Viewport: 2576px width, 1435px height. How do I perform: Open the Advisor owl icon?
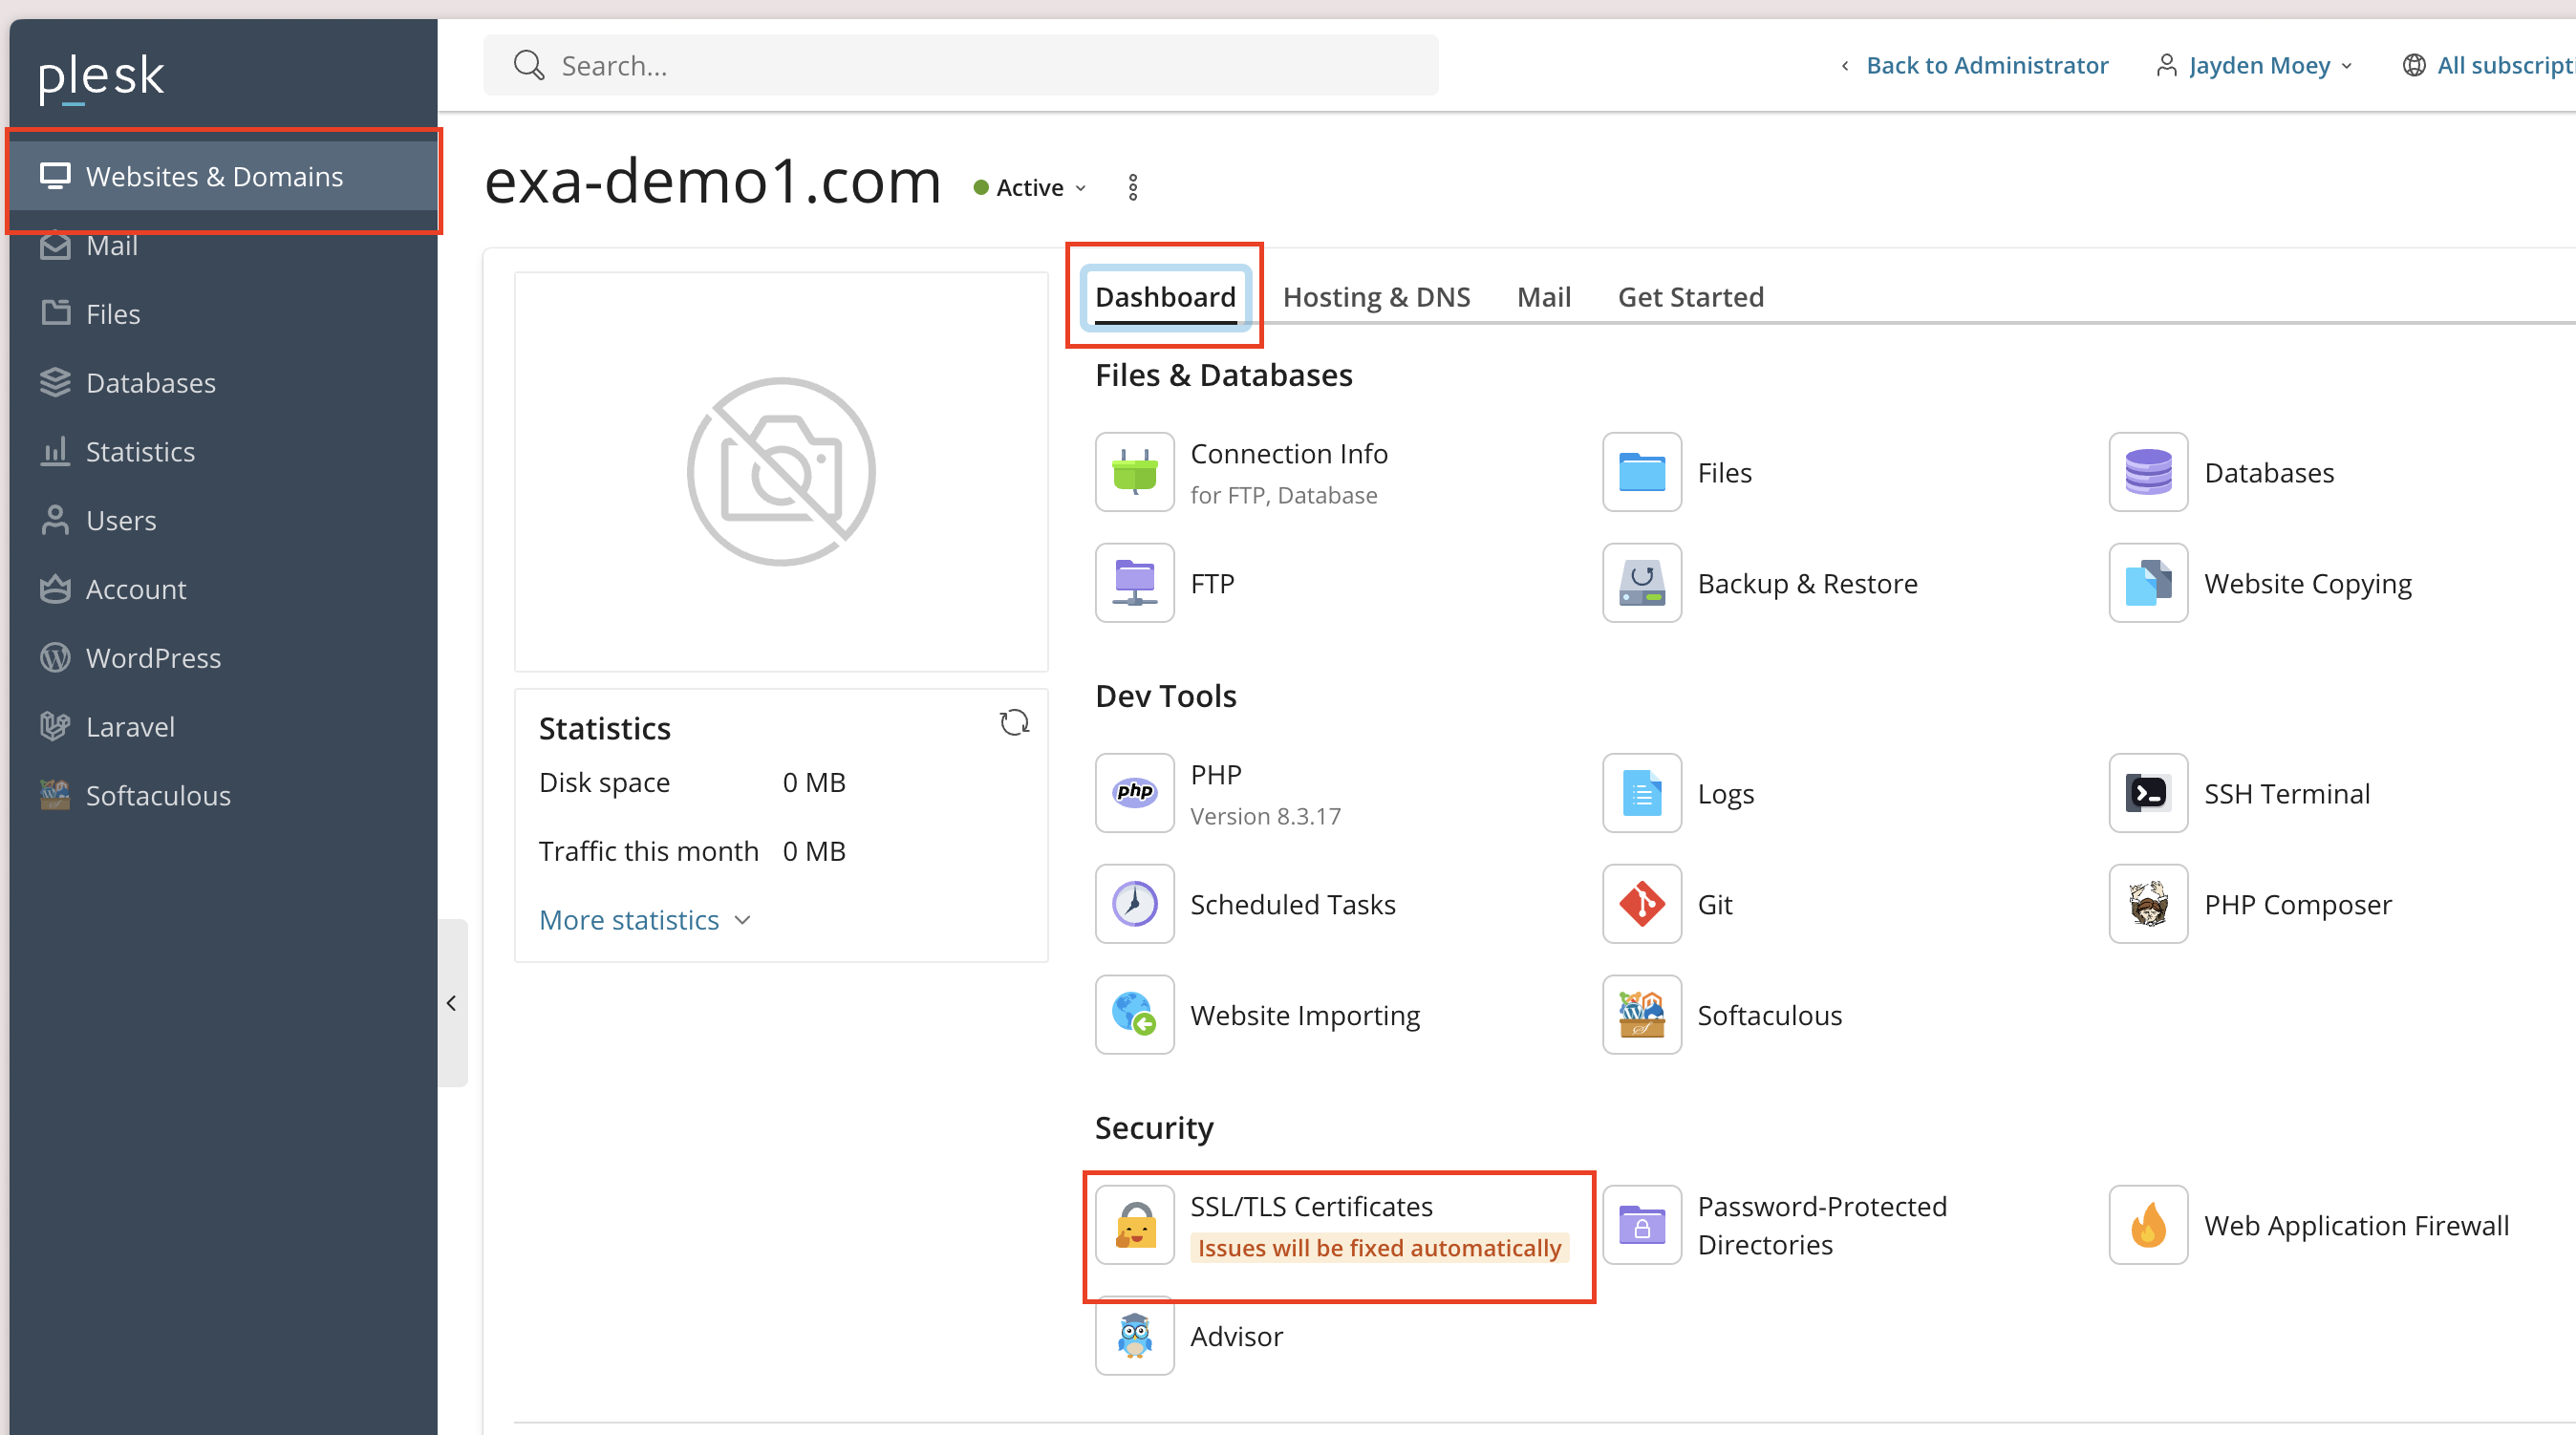point(1134,1336)
